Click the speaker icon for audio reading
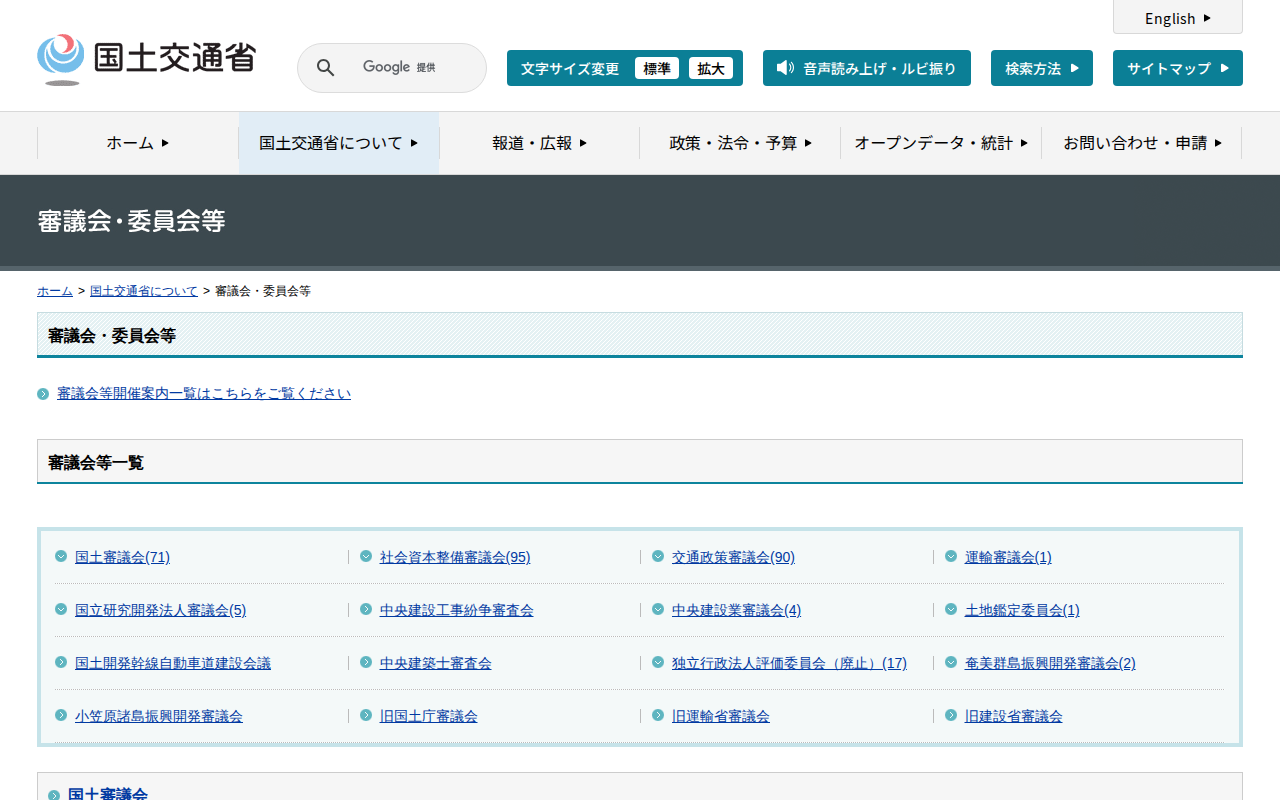Image resolution: width=1280 pixels, height=800 pixels. [x=785, y=68]
